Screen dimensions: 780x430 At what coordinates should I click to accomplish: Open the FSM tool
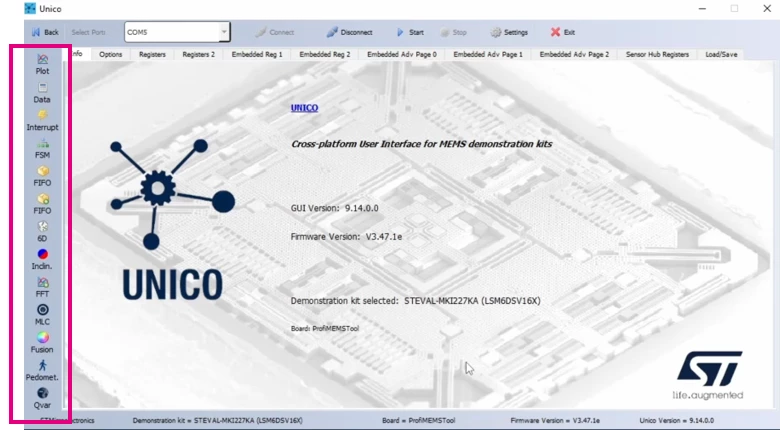(x=42, y=149)
